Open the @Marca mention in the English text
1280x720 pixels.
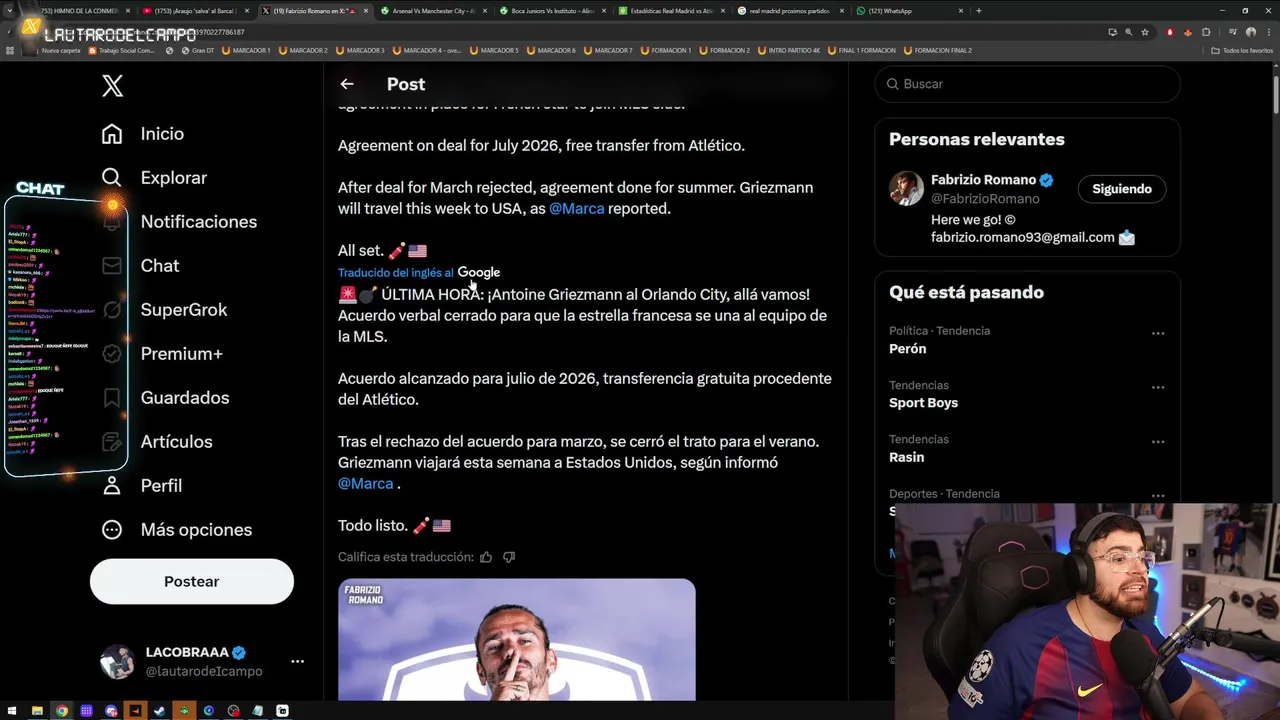(x=576, y=209)
